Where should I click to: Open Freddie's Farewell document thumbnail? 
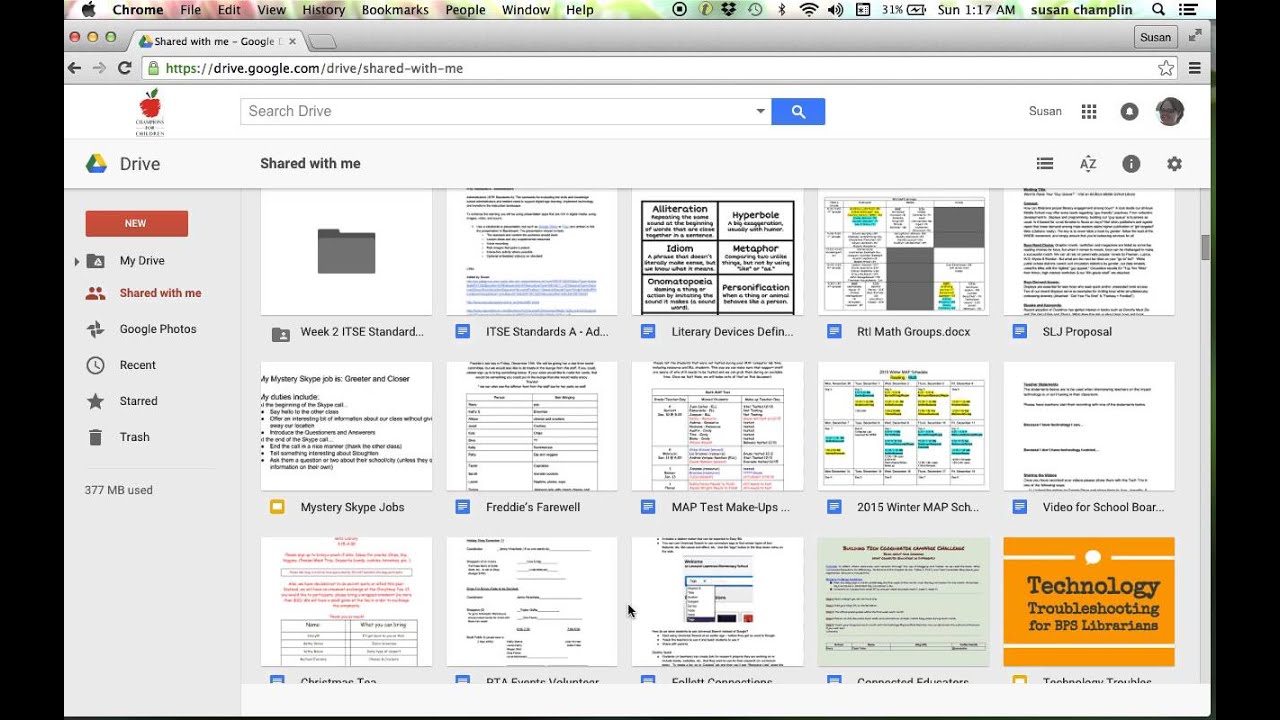click(532, 427)
